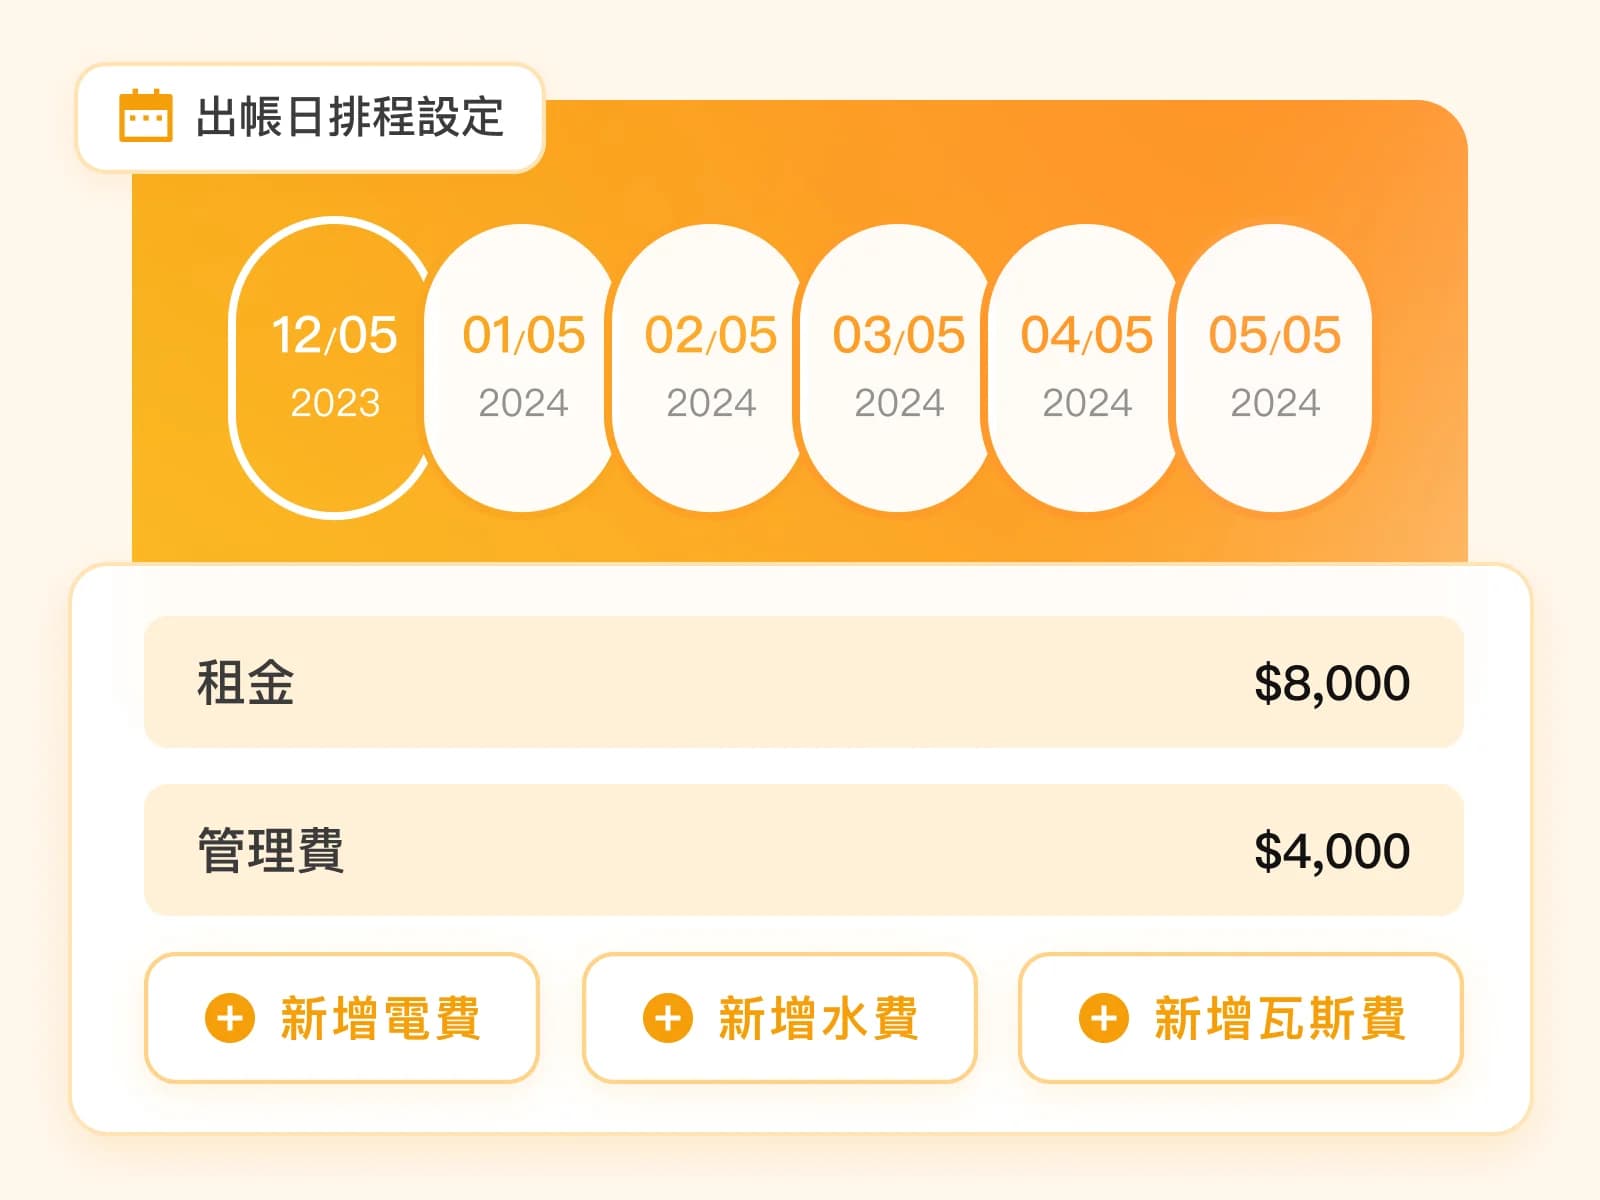Image resolution: width=1600 pixels, height=1200 pixels.
Task: Switch to the 03/05 2024 billing date
Action: pos(898,367)
